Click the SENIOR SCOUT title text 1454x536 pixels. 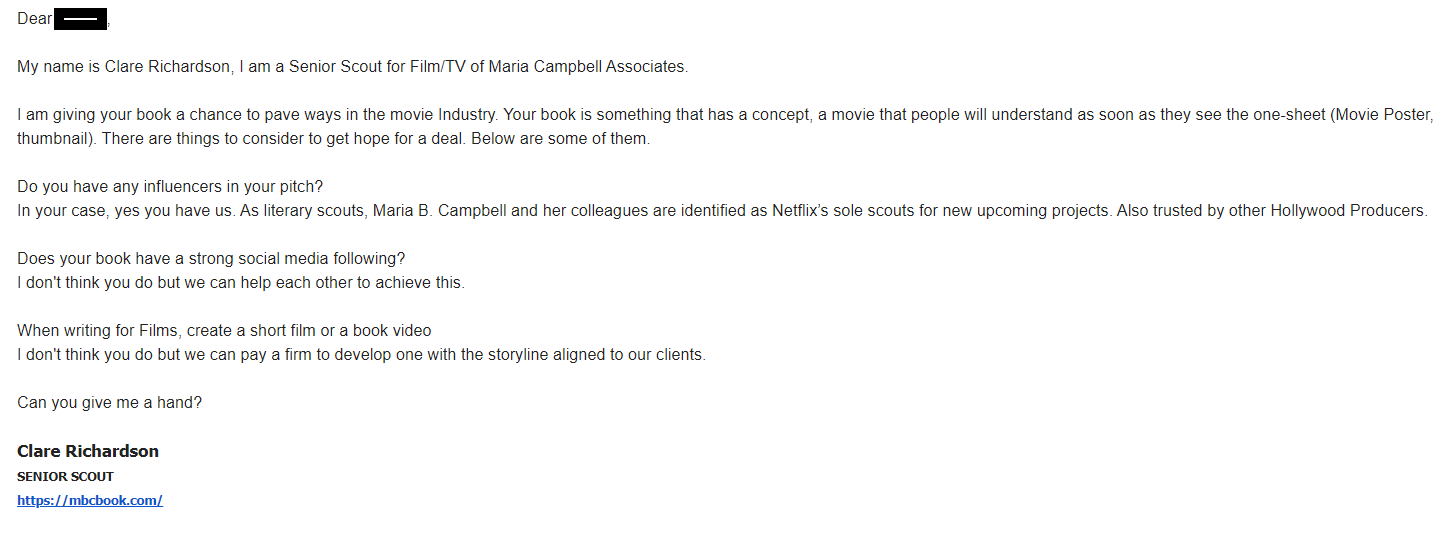coord(65,477)
